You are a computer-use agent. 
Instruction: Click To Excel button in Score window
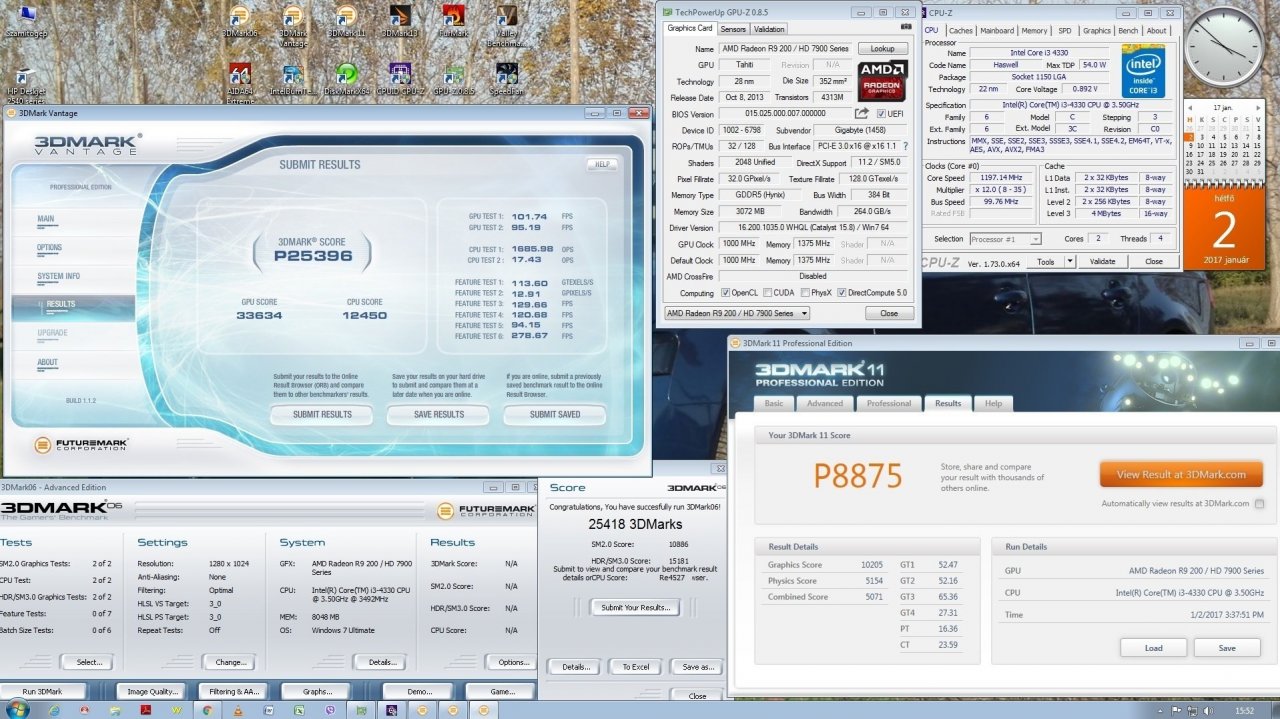(635, 667)
